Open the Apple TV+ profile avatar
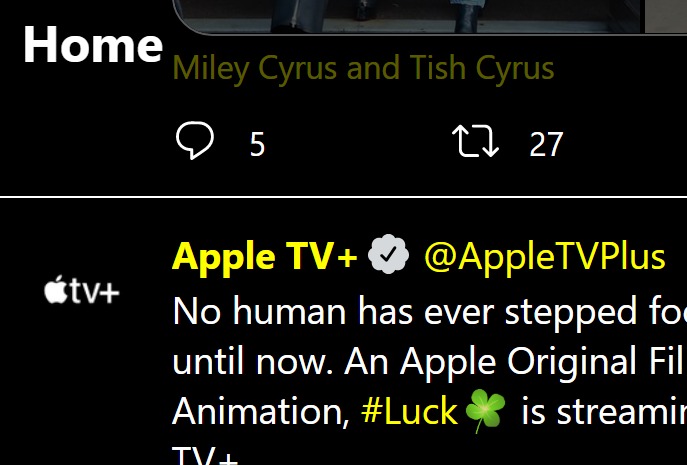Image resolution: width=687 pixels, height=465 pixels. coord(82,291)
